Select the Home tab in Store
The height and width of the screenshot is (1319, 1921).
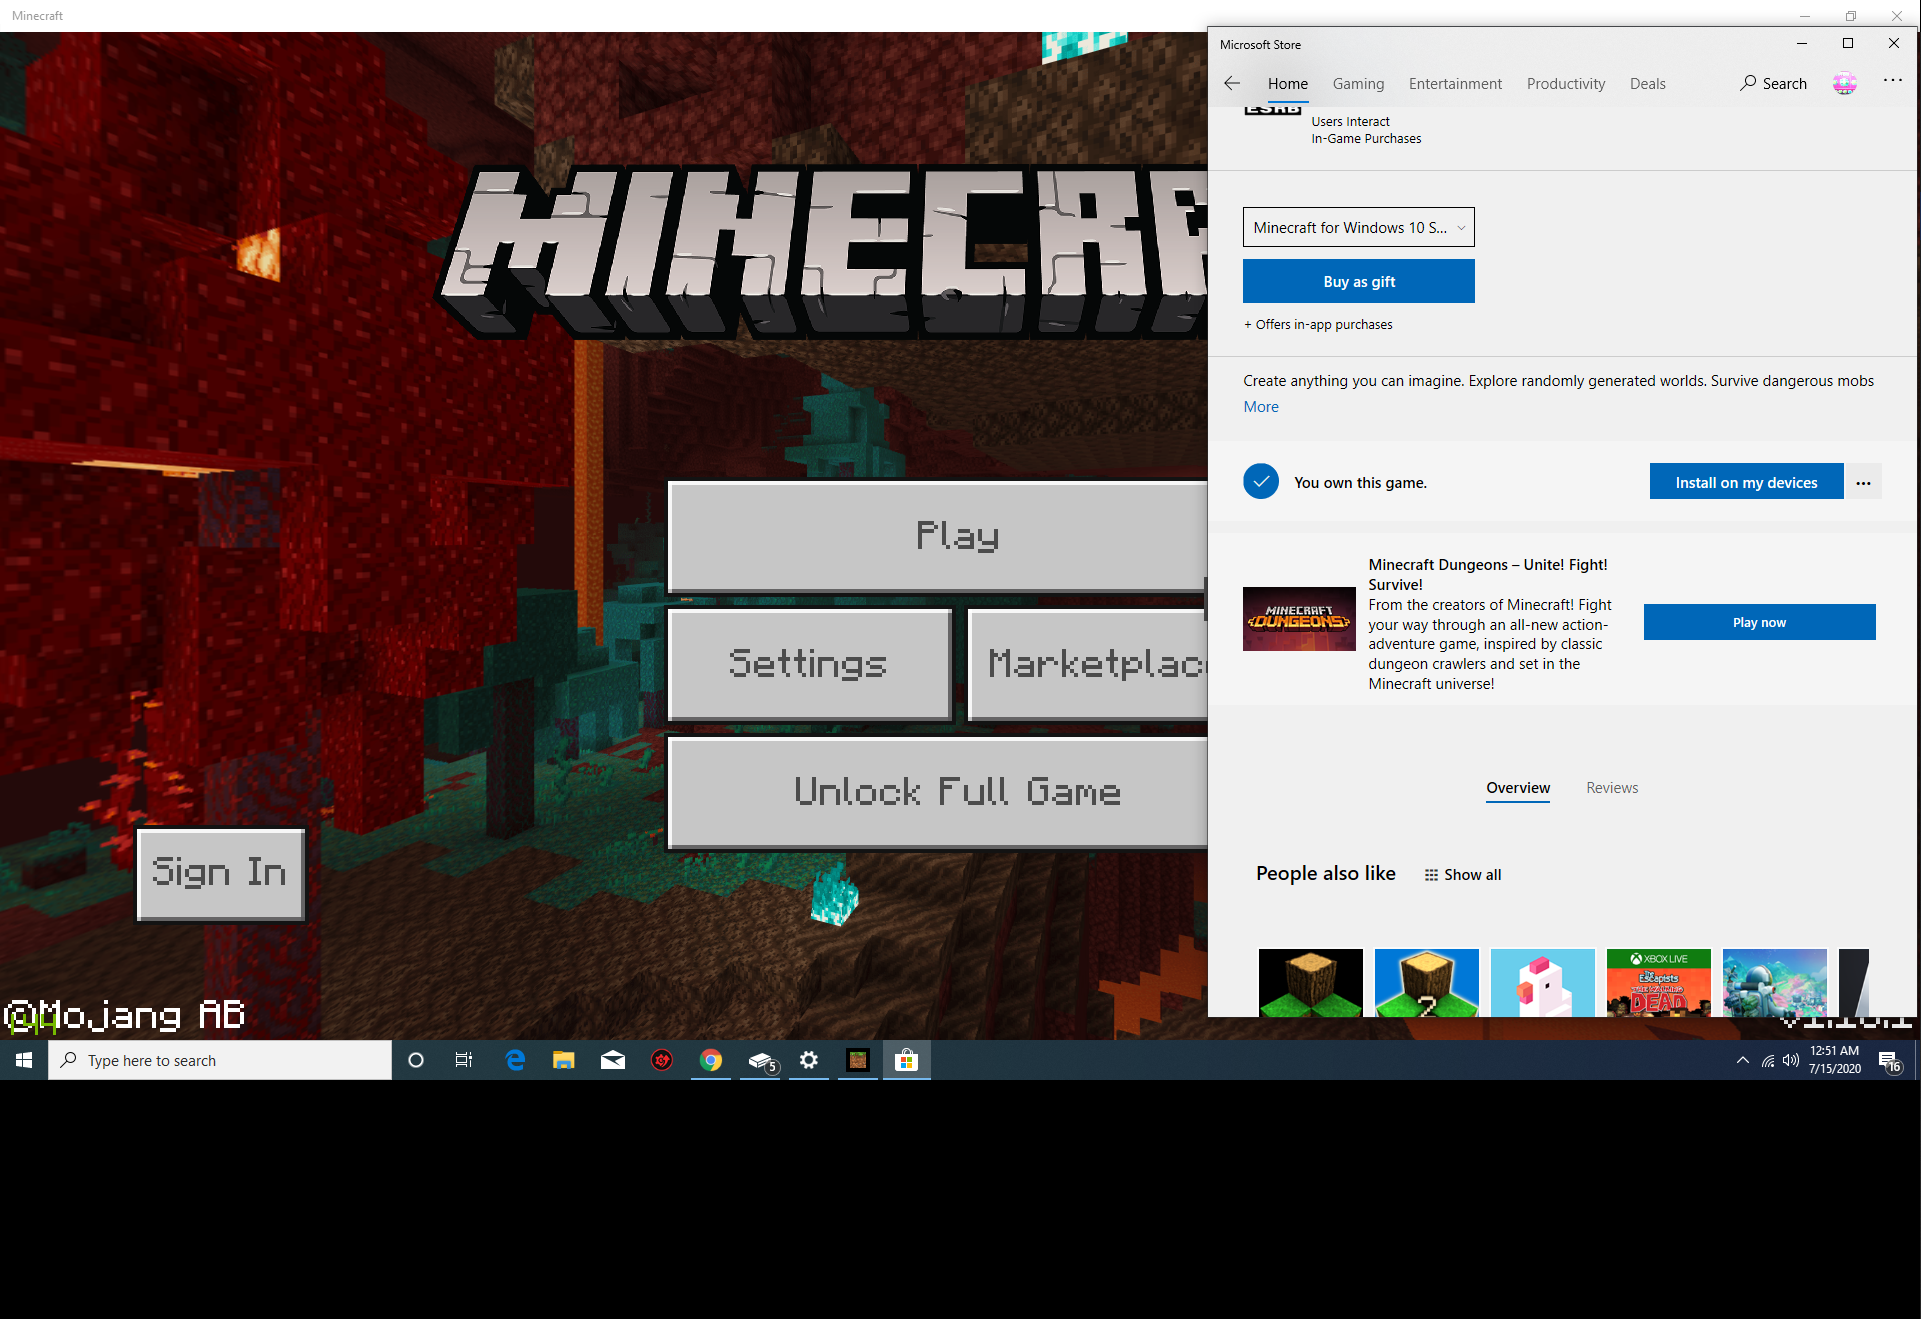pos(1288,84)
